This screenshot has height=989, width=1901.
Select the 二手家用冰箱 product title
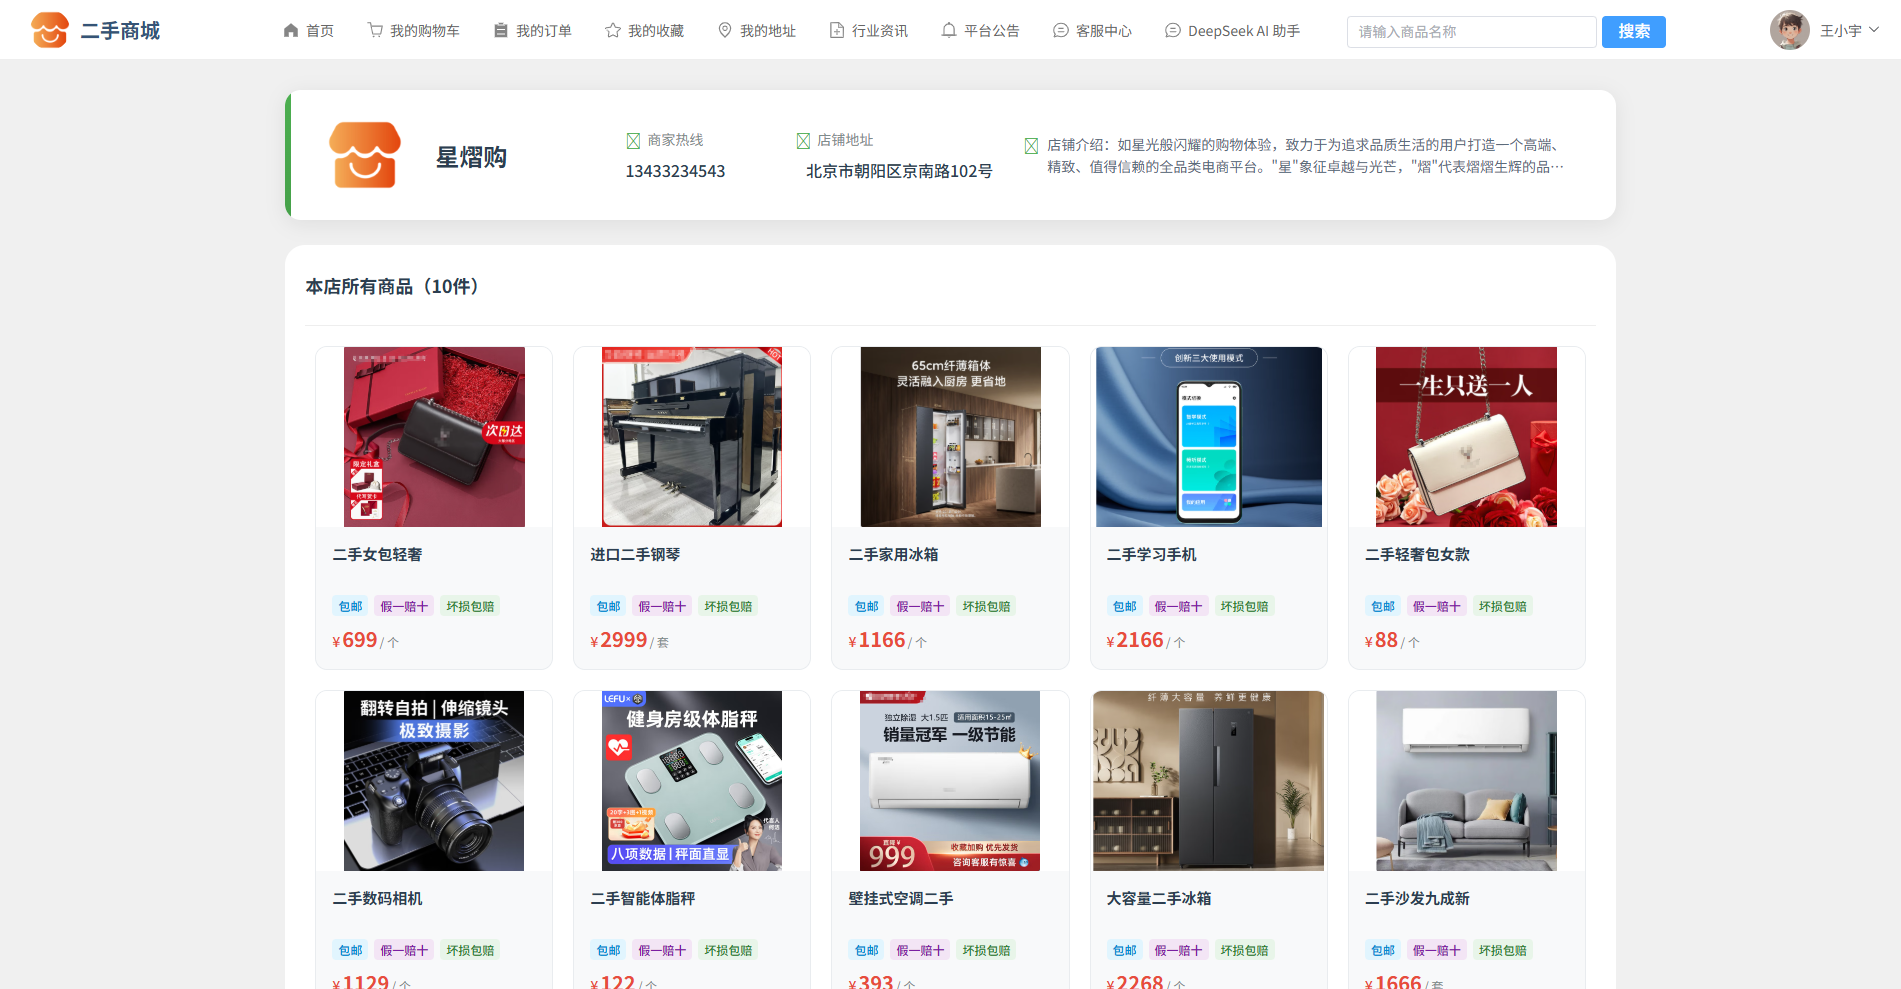point(893,555)
